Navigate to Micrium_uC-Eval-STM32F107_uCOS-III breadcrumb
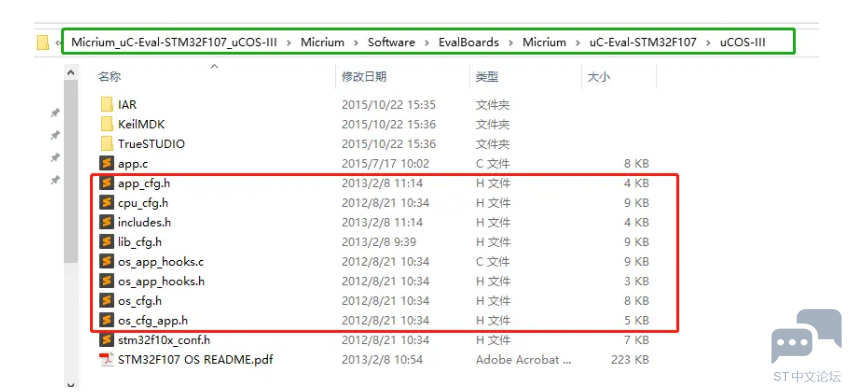850x392 pixels. click(x=174, y=42)
